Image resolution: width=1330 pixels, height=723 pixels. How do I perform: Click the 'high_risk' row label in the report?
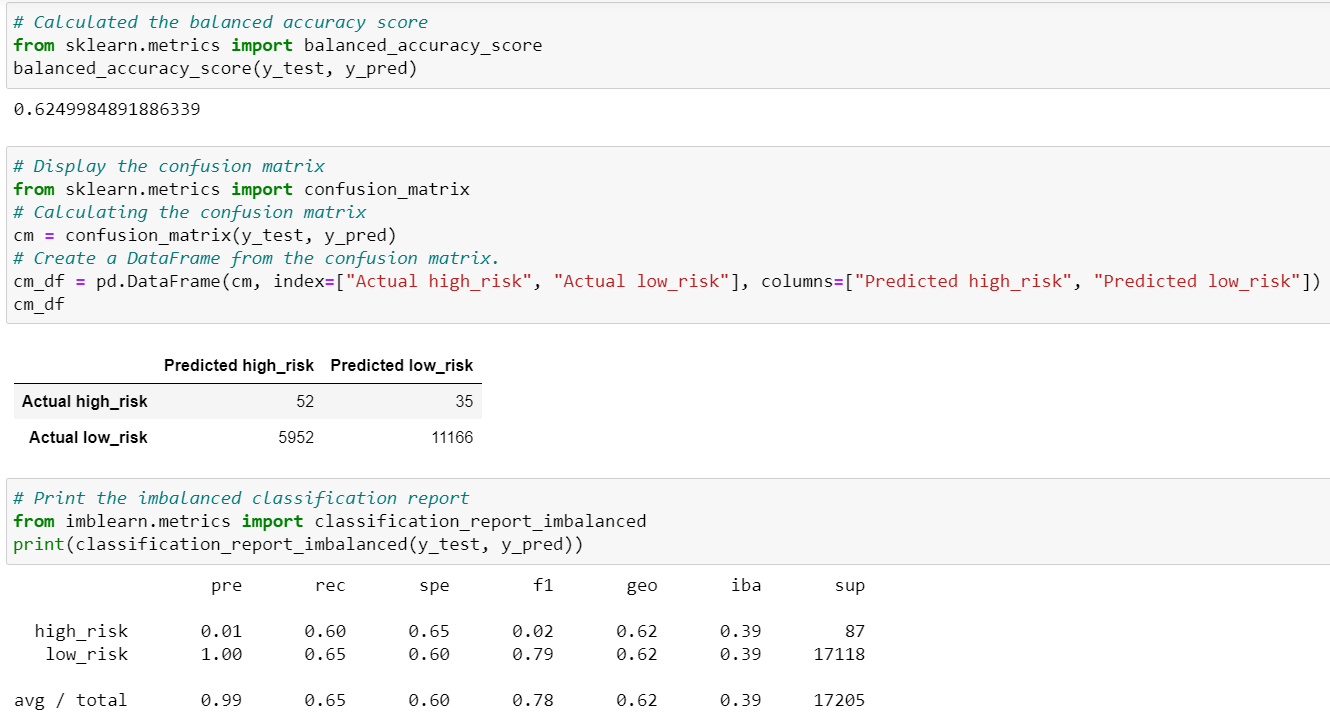[x=81, y=631]
